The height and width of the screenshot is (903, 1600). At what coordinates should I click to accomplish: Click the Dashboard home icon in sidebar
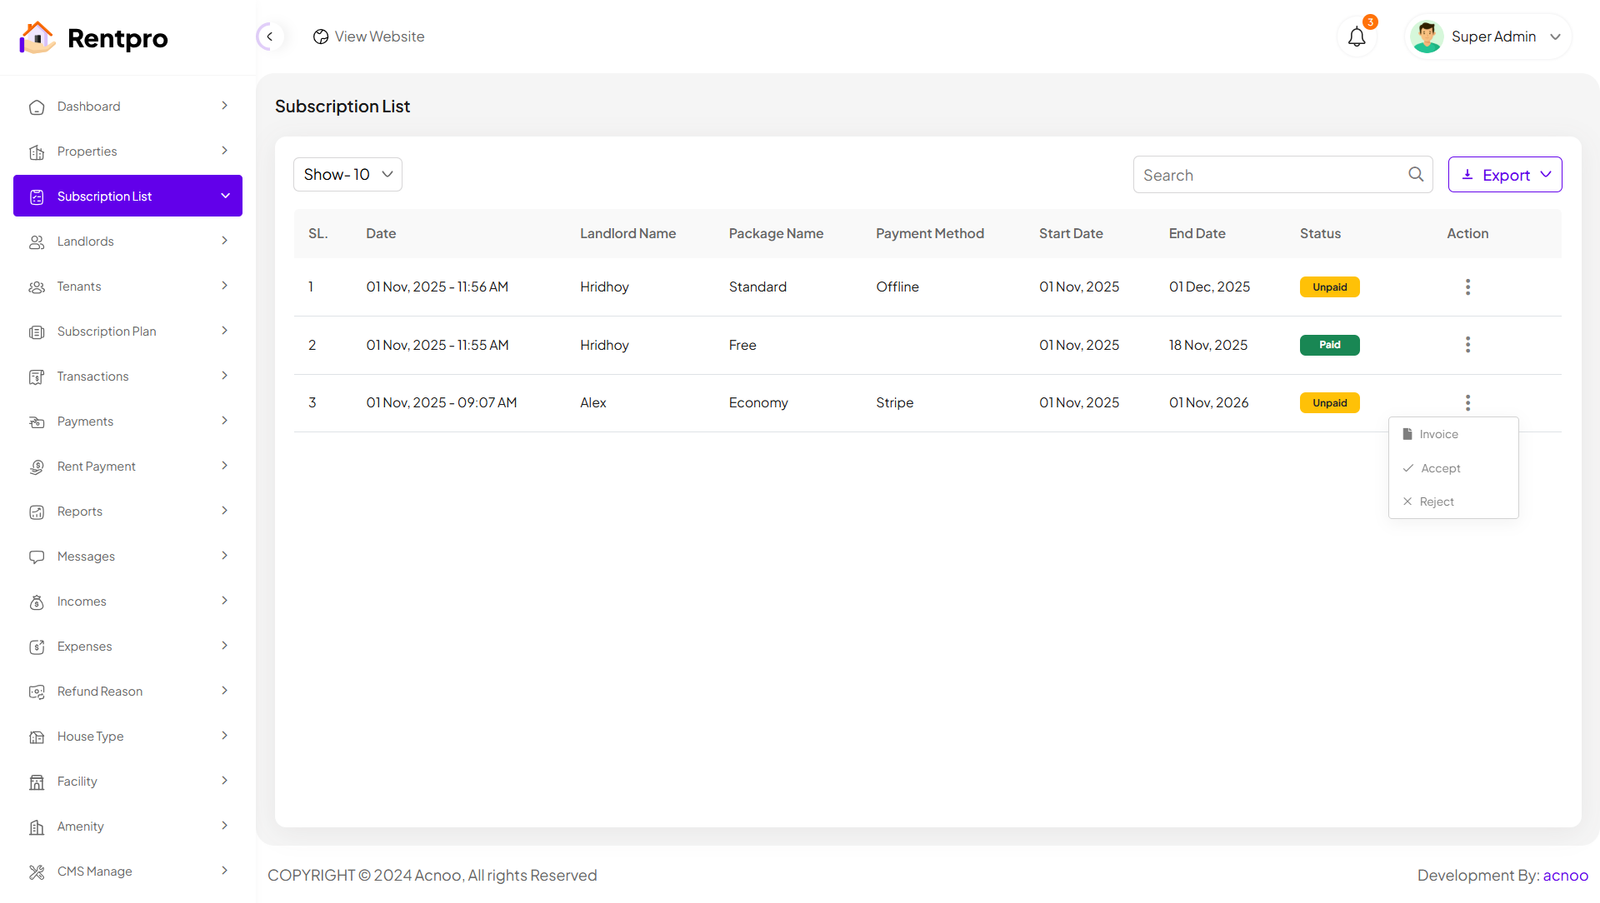37,107
